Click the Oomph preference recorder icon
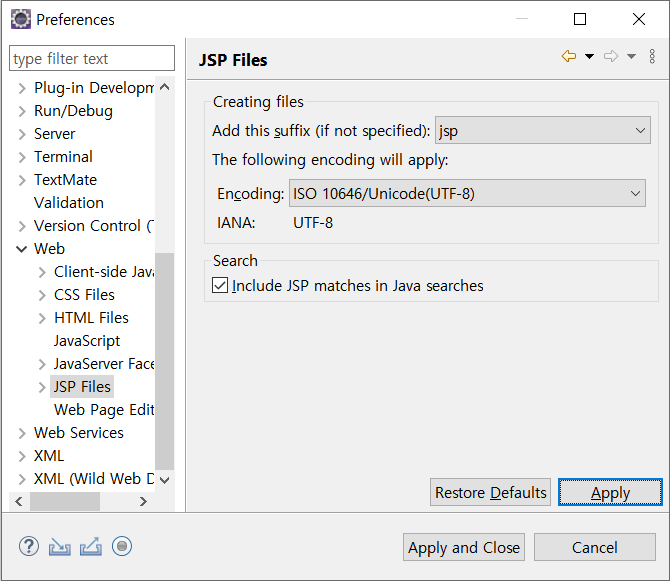The image size is (670, 581). (122, 546)
